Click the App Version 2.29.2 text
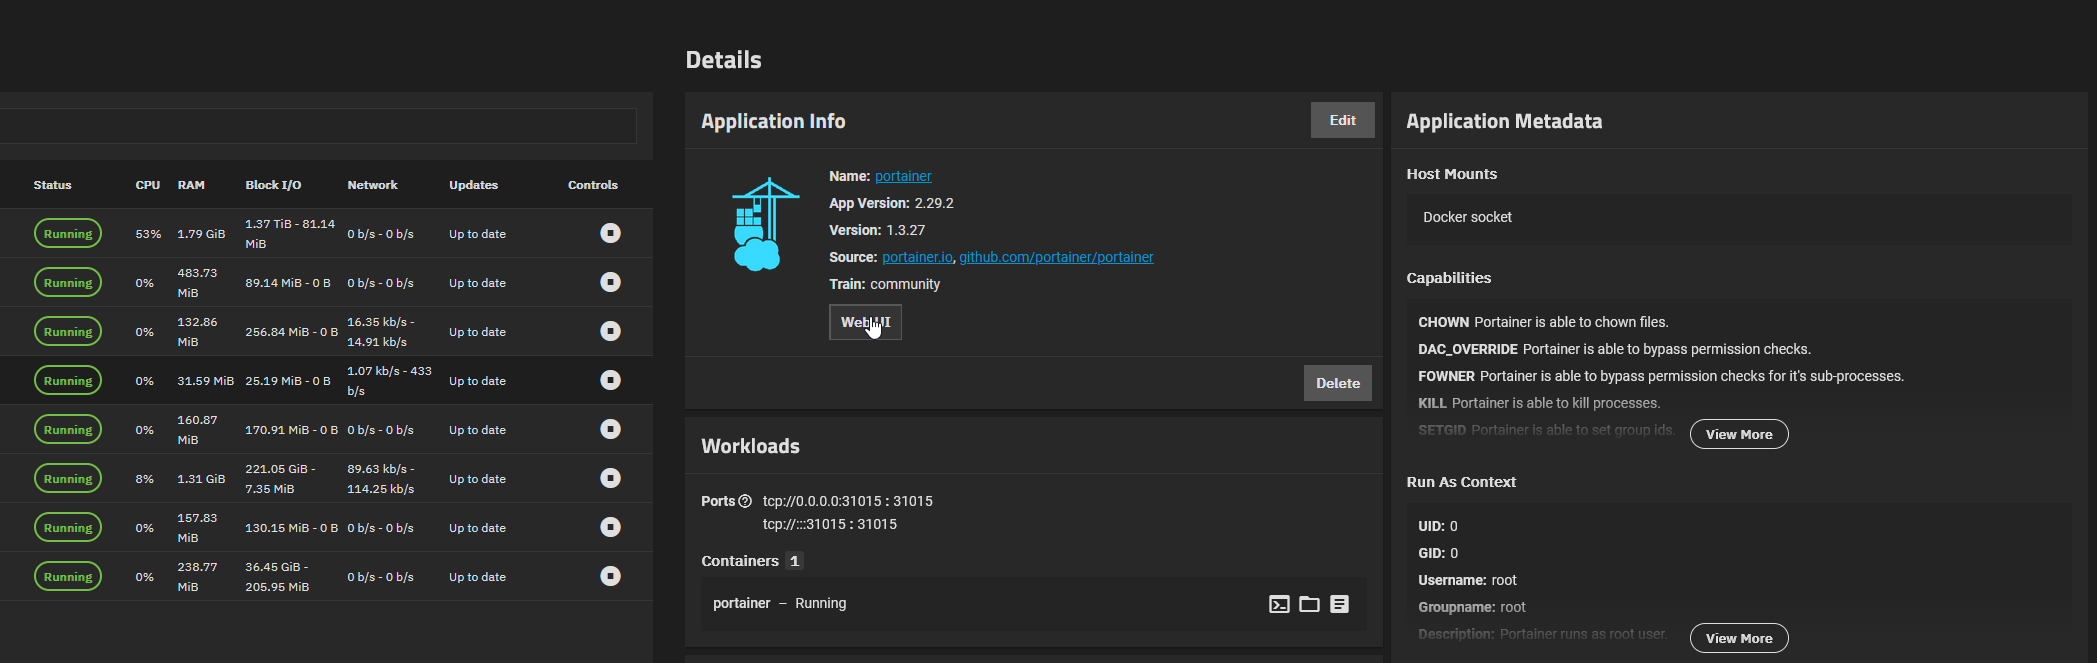 891,203
